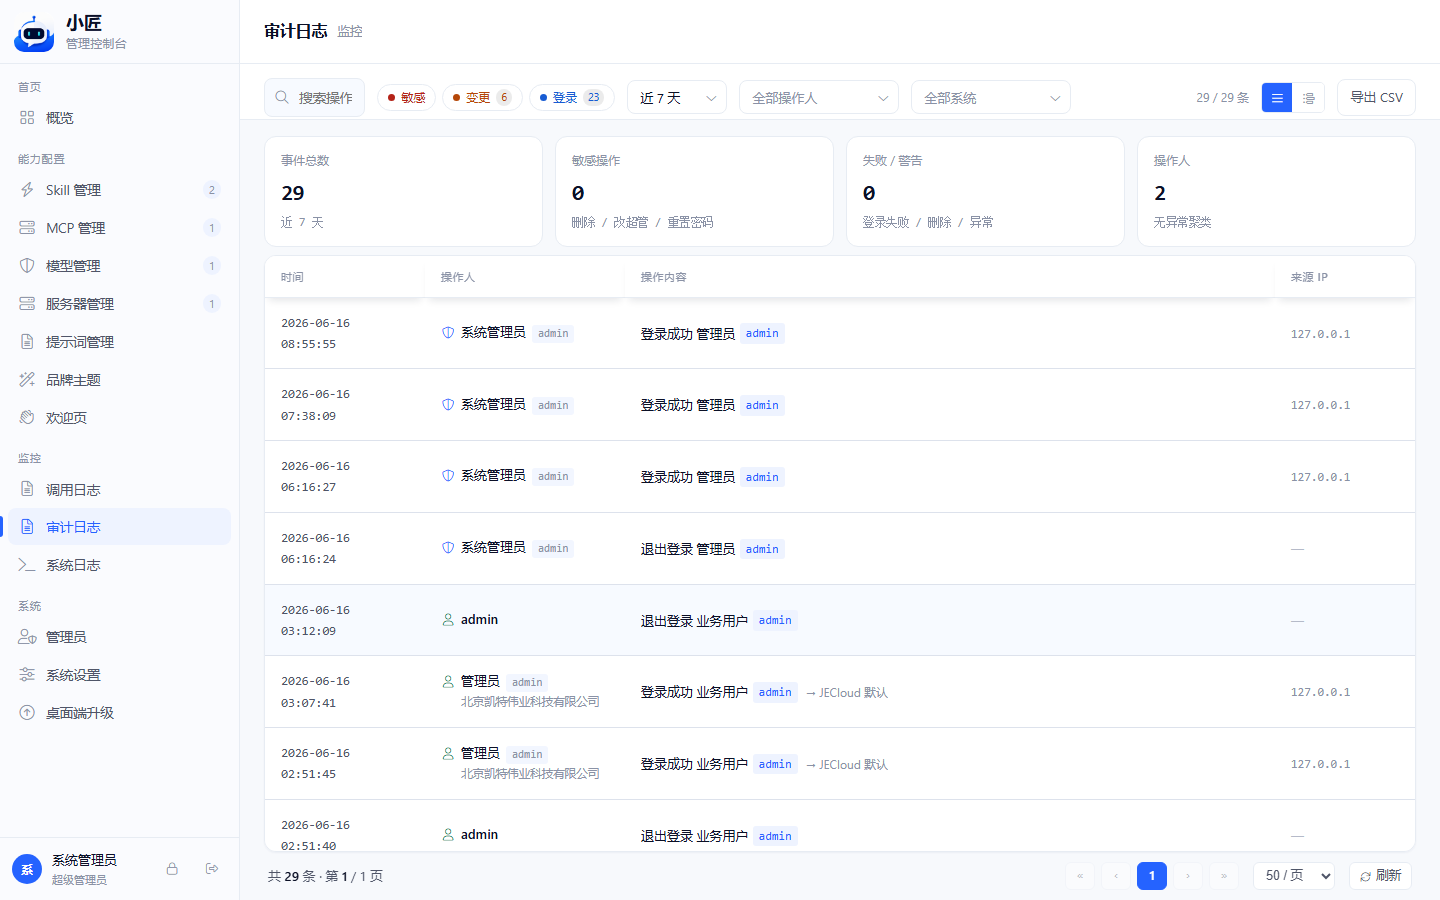The width and height of the screenshot is (1440, 900).
Task: Toggle the 敏感 filter chip
Action: coord(406,98)
